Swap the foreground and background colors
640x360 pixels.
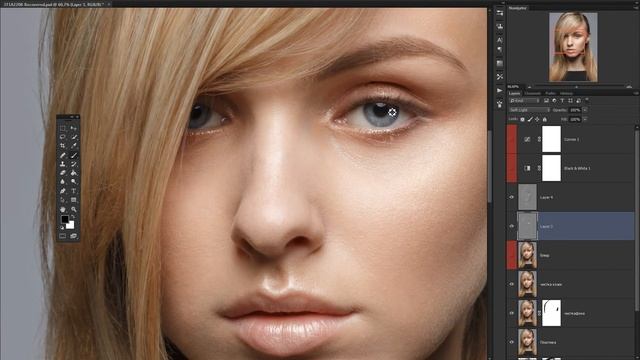point(73,217)
